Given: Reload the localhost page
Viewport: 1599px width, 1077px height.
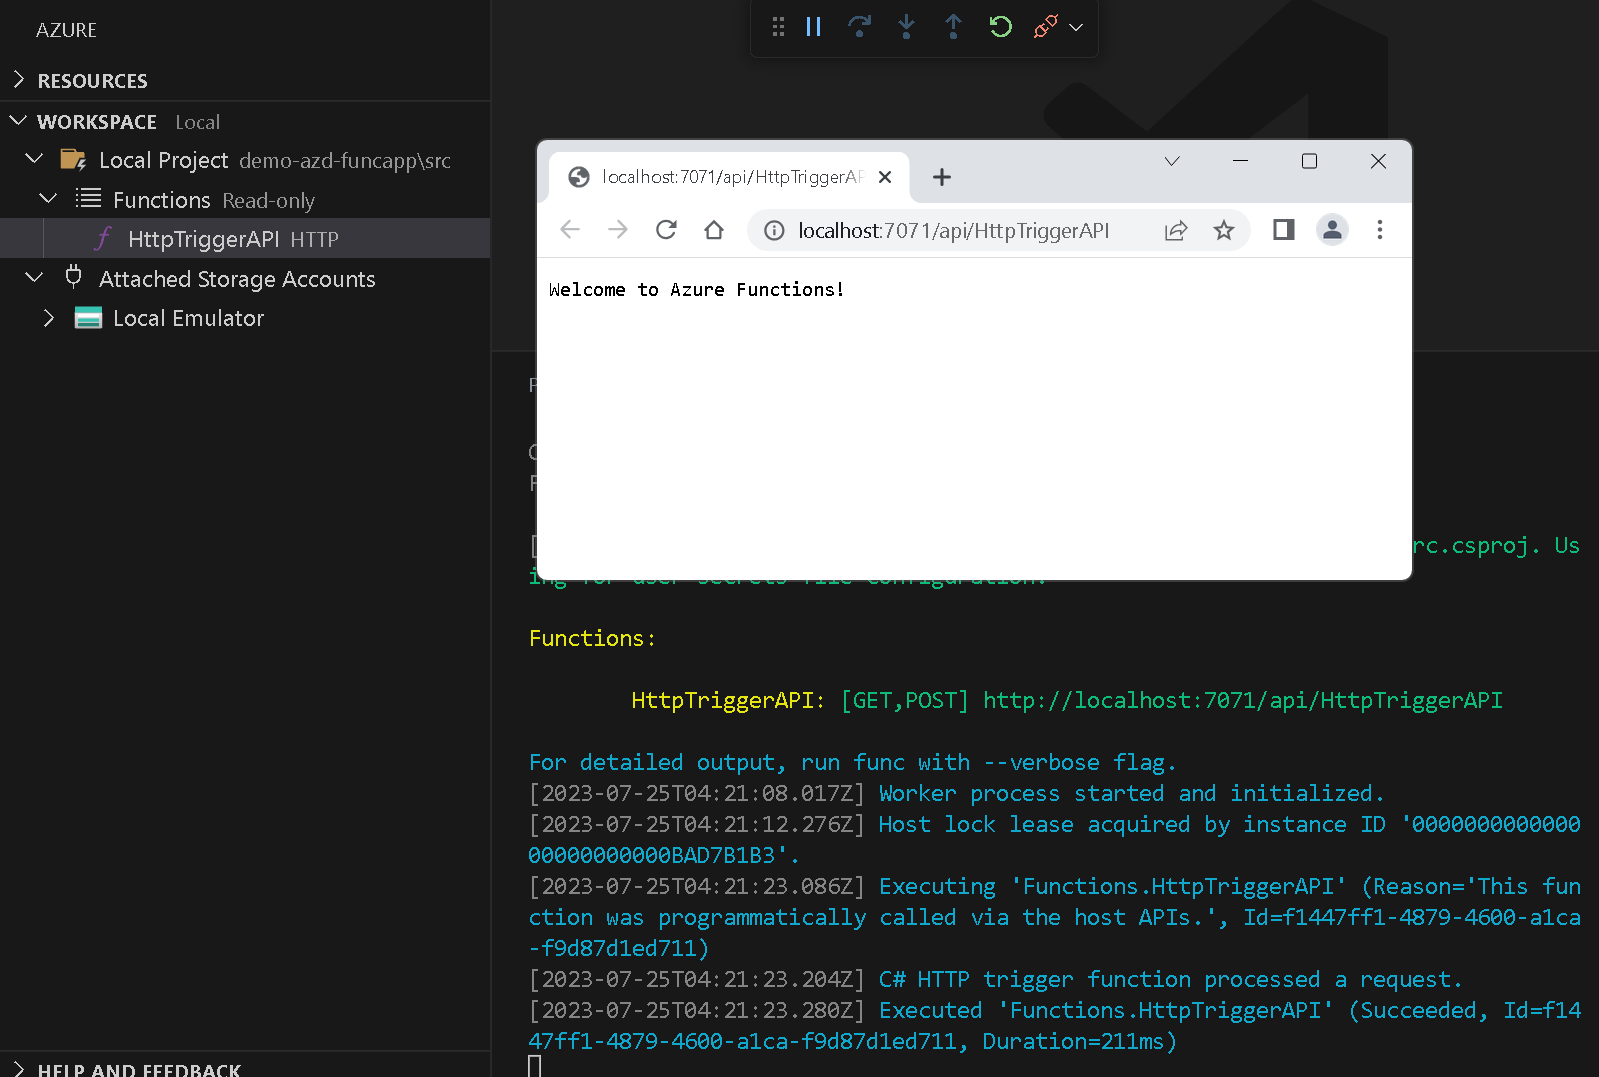Looking at the screenshot, I should click(666, 230).
